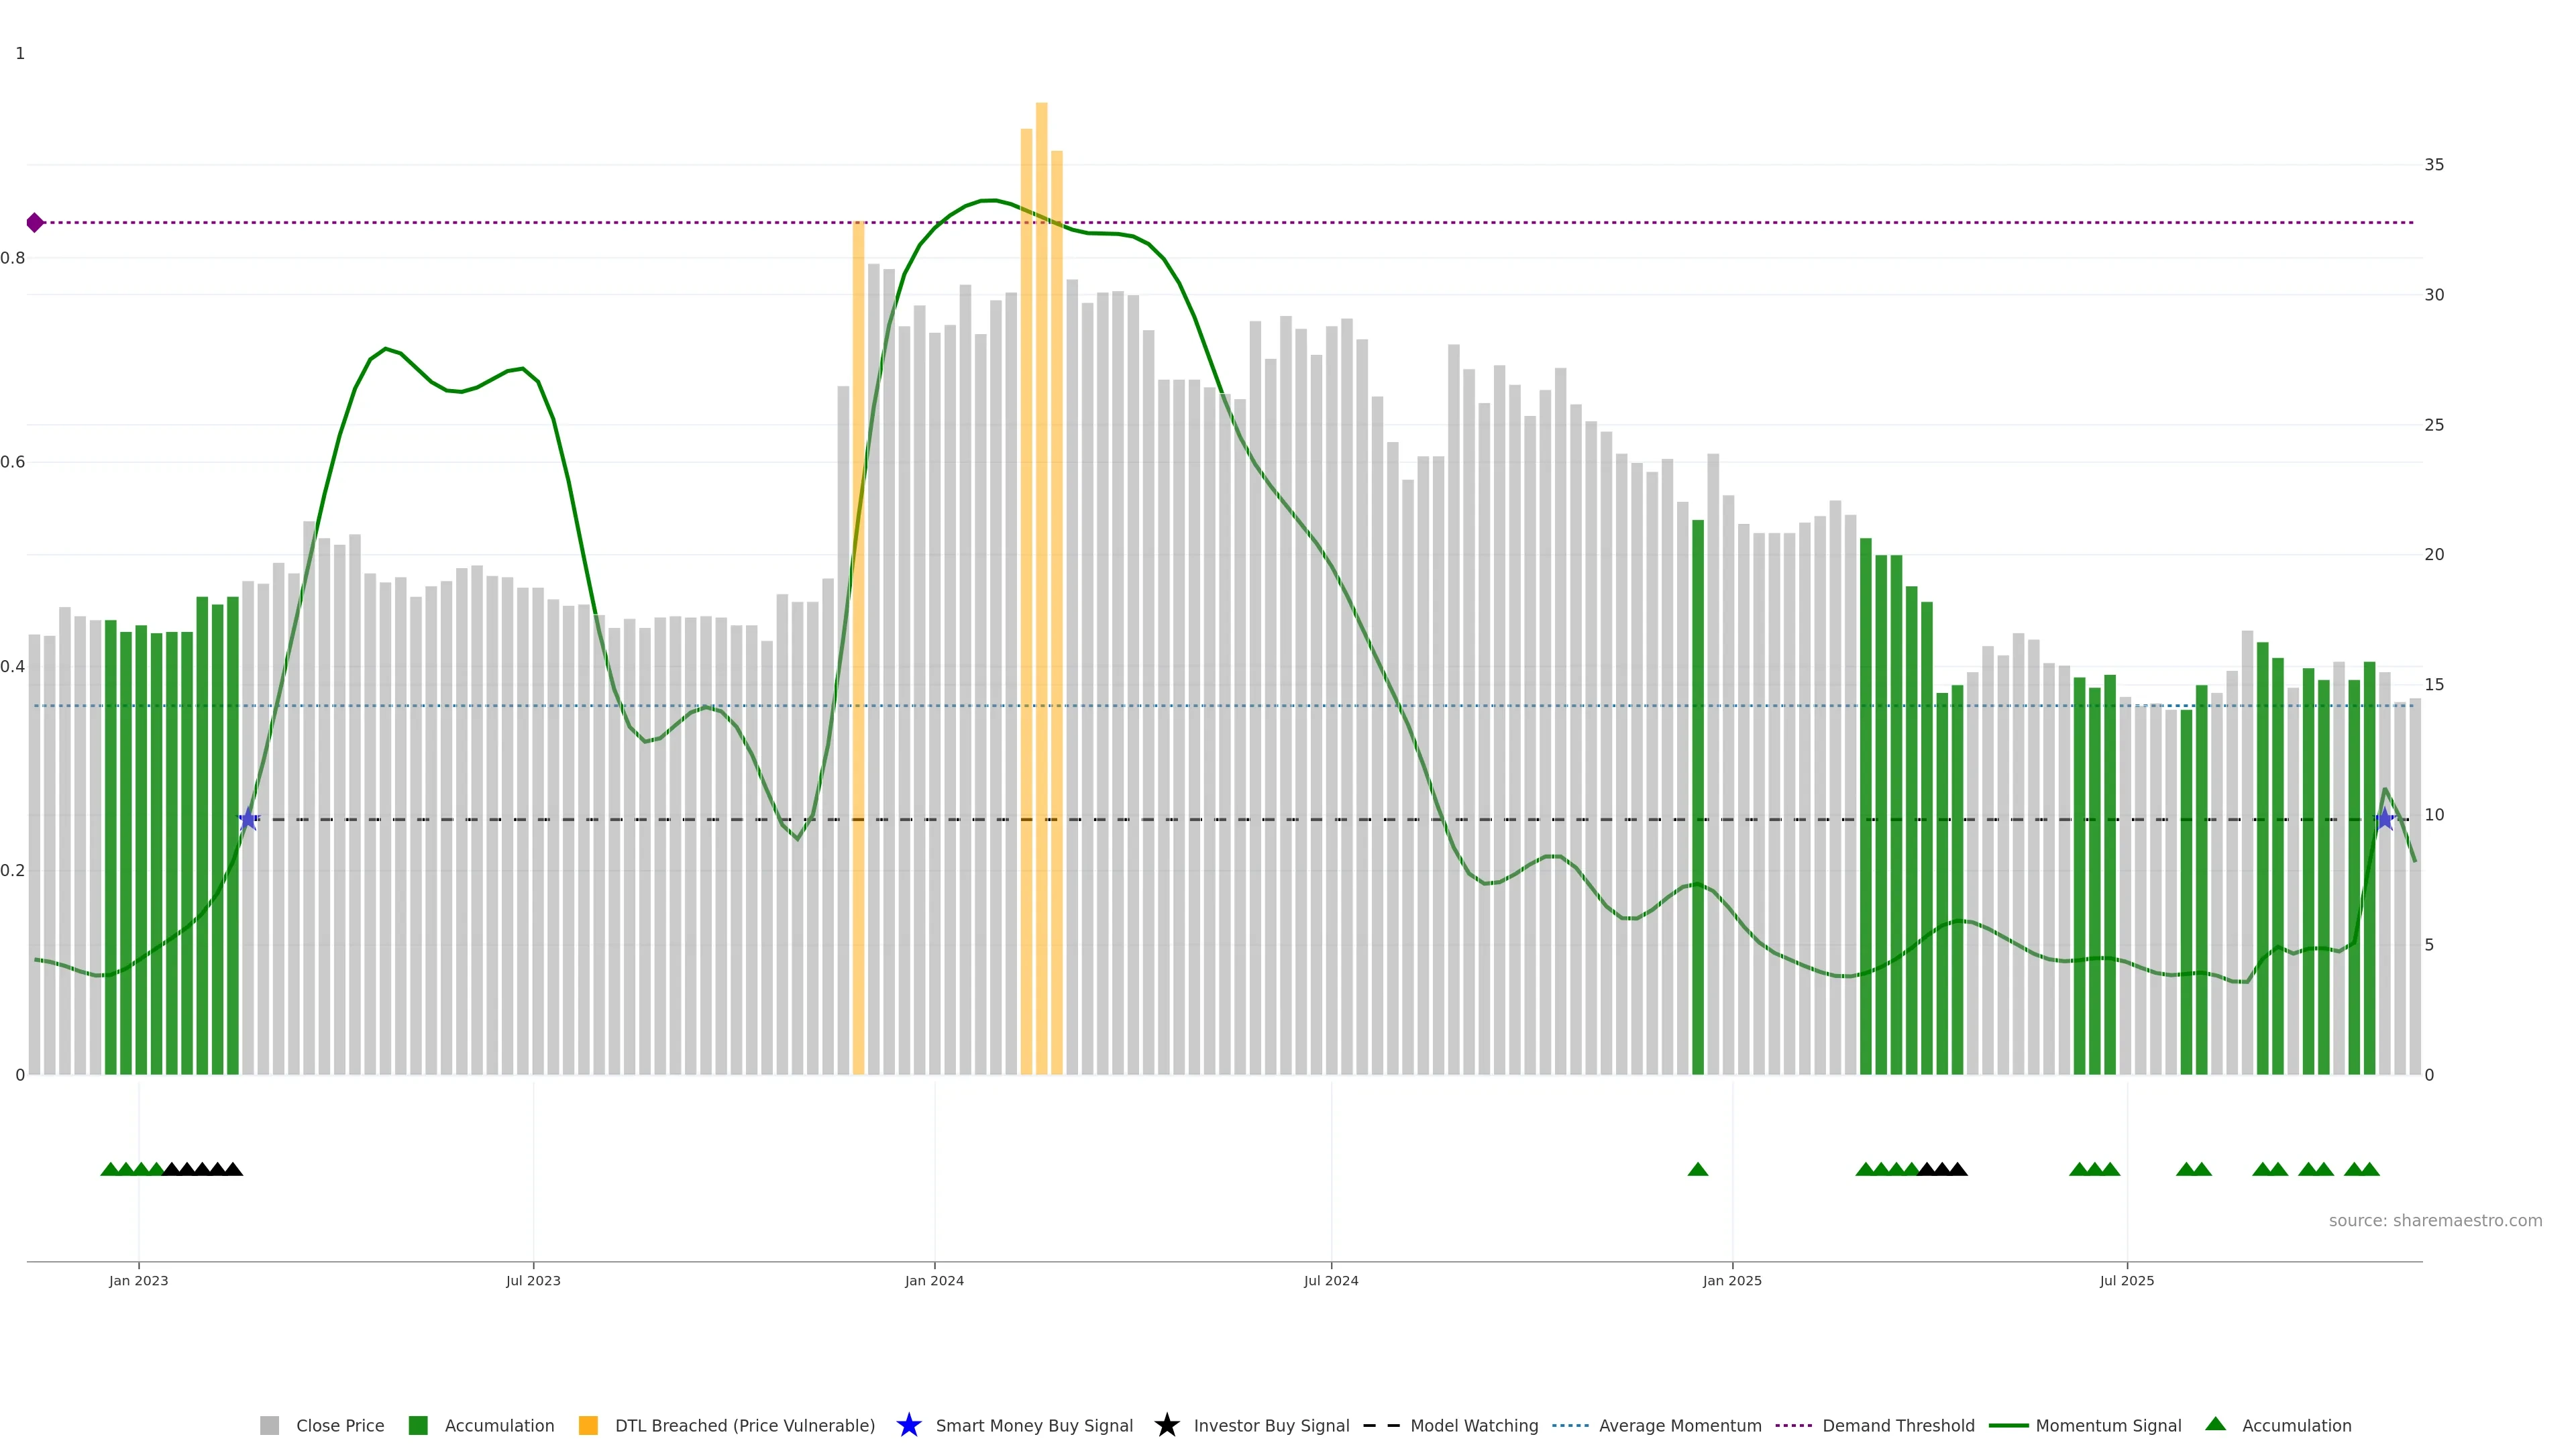Toggle Model Watching dashed line legend
The image size is (2576, 1449).
1473,1425
